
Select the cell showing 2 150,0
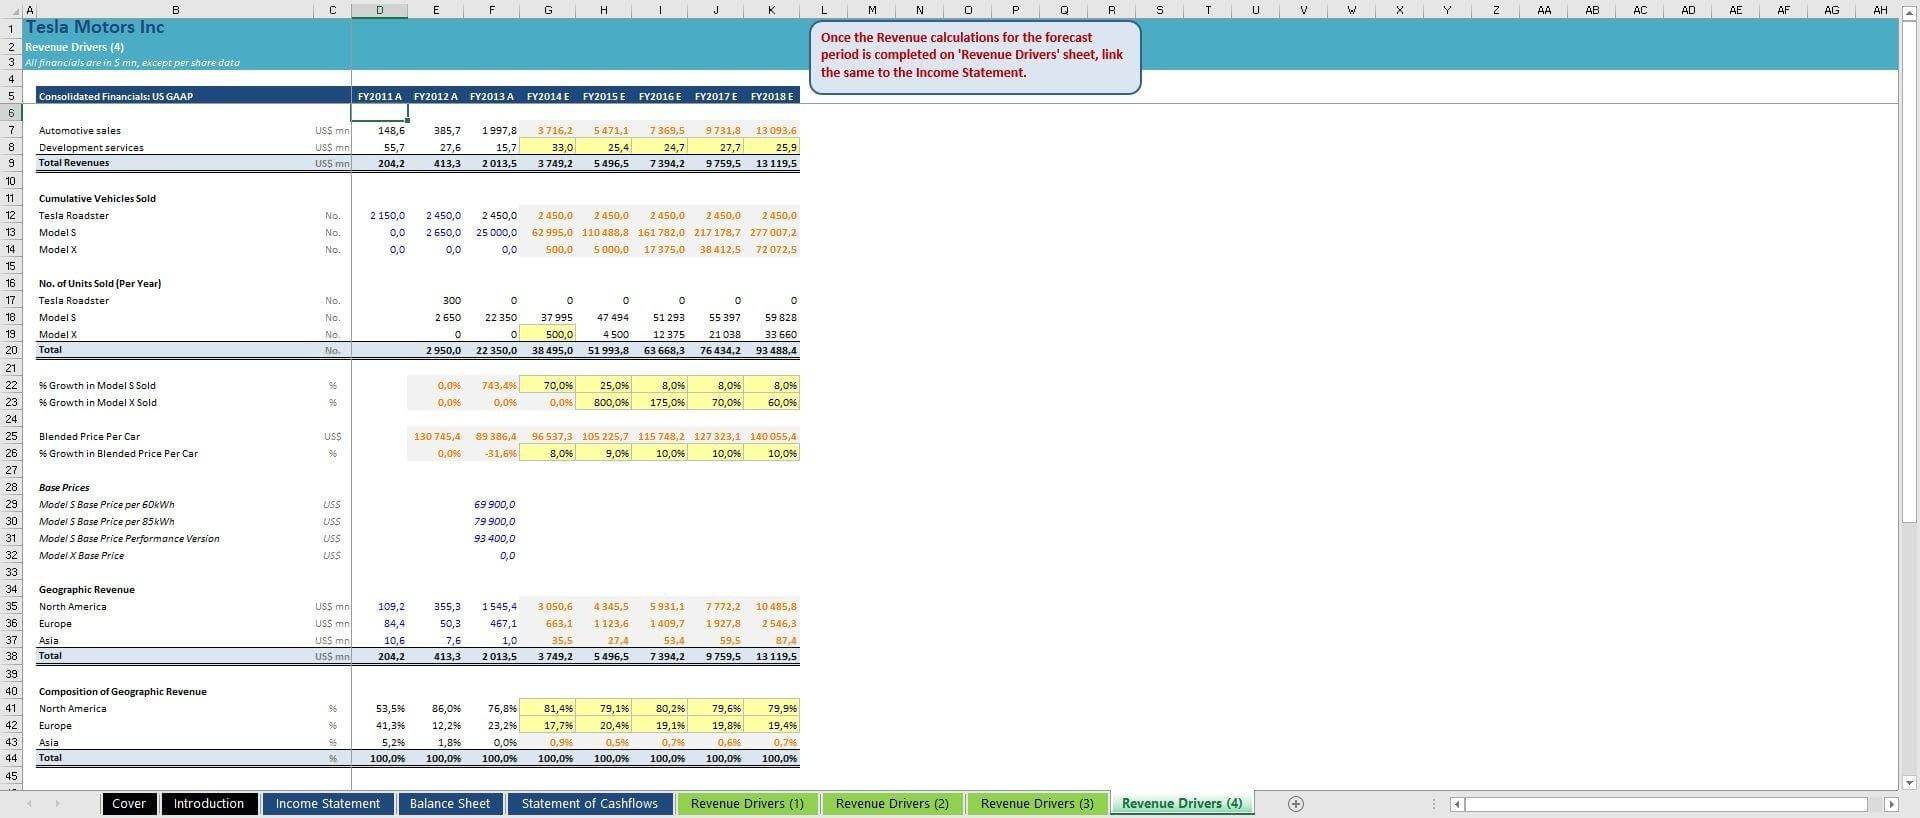[380, 215]
